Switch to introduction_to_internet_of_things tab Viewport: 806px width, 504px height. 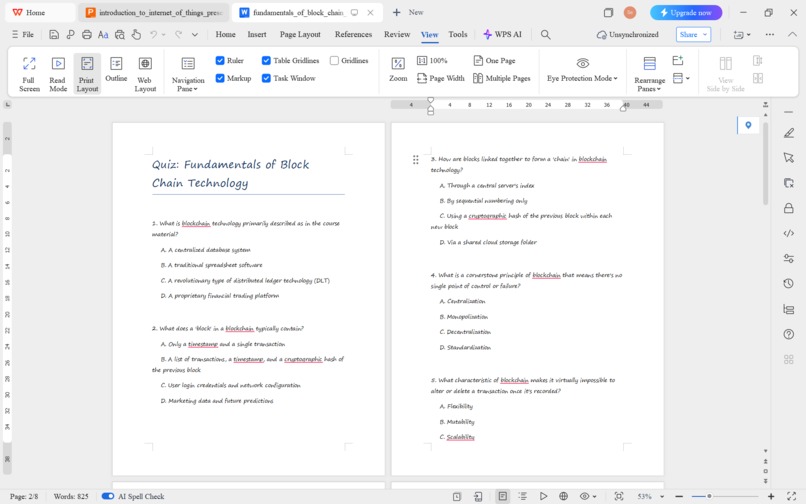tap(154, 12)
